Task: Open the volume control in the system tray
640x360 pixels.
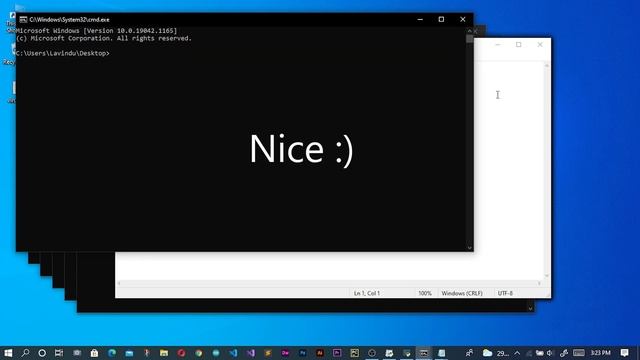Action: (x=549, y=353)
